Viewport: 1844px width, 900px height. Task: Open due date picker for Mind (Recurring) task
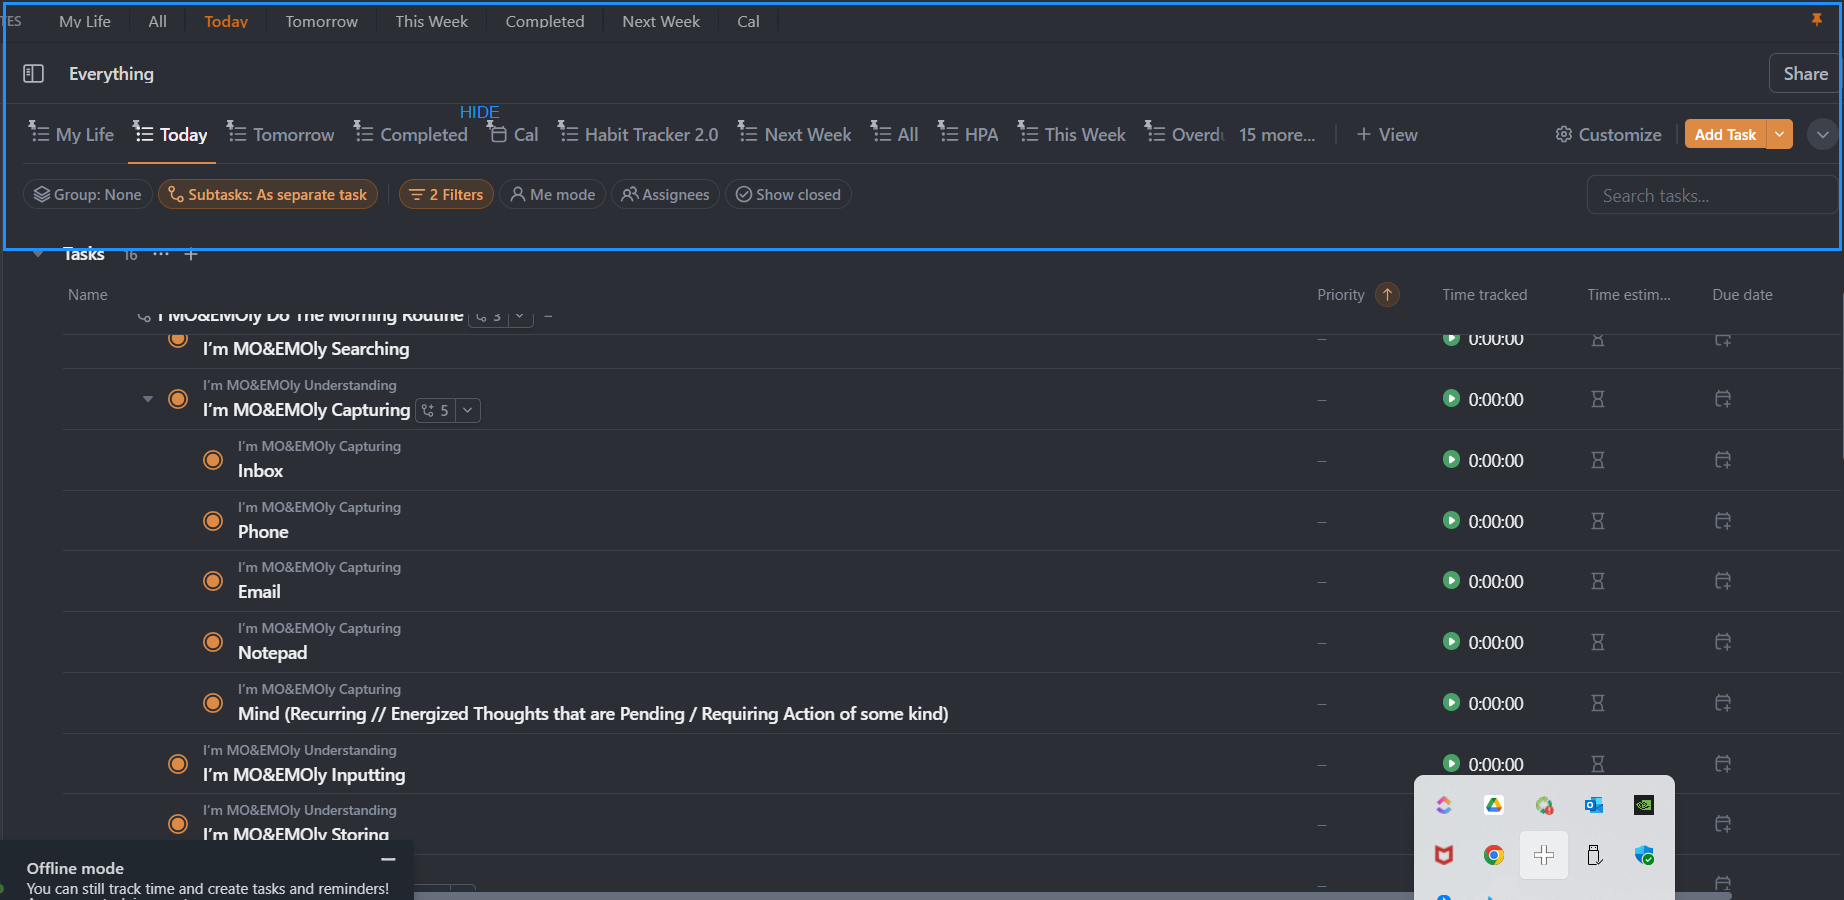(1723, 703)
